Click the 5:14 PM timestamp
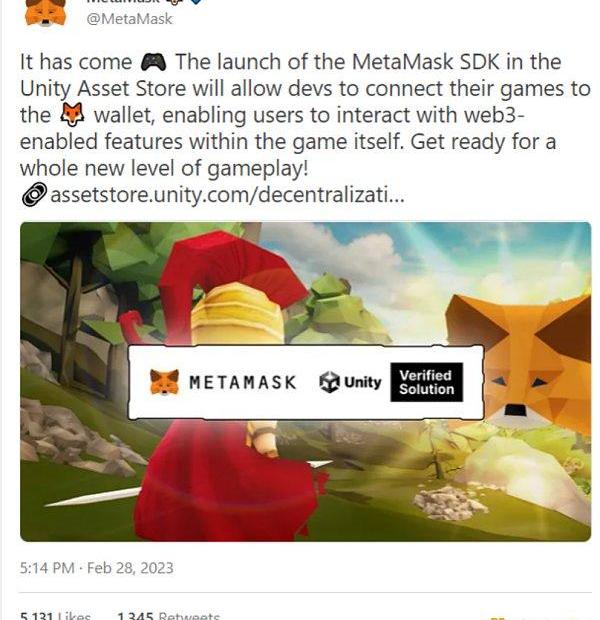600x620 pixels. pyautogui.click(x=47, y=568)
